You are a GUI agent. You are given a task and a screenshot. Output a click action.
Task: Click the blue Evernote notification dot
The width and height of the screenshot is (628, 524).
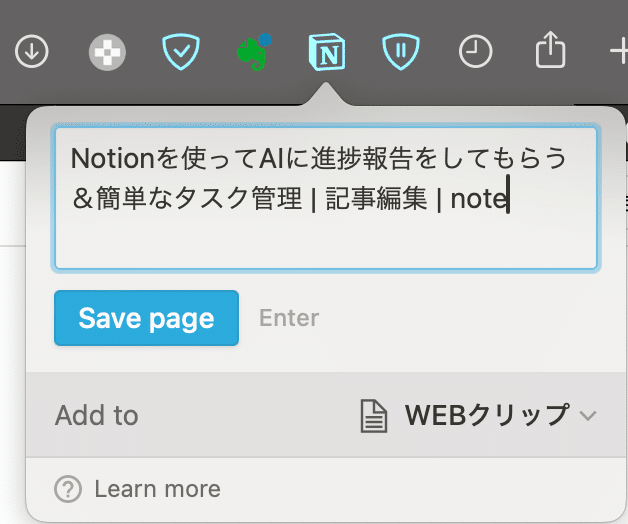click(x=264, y=40)
